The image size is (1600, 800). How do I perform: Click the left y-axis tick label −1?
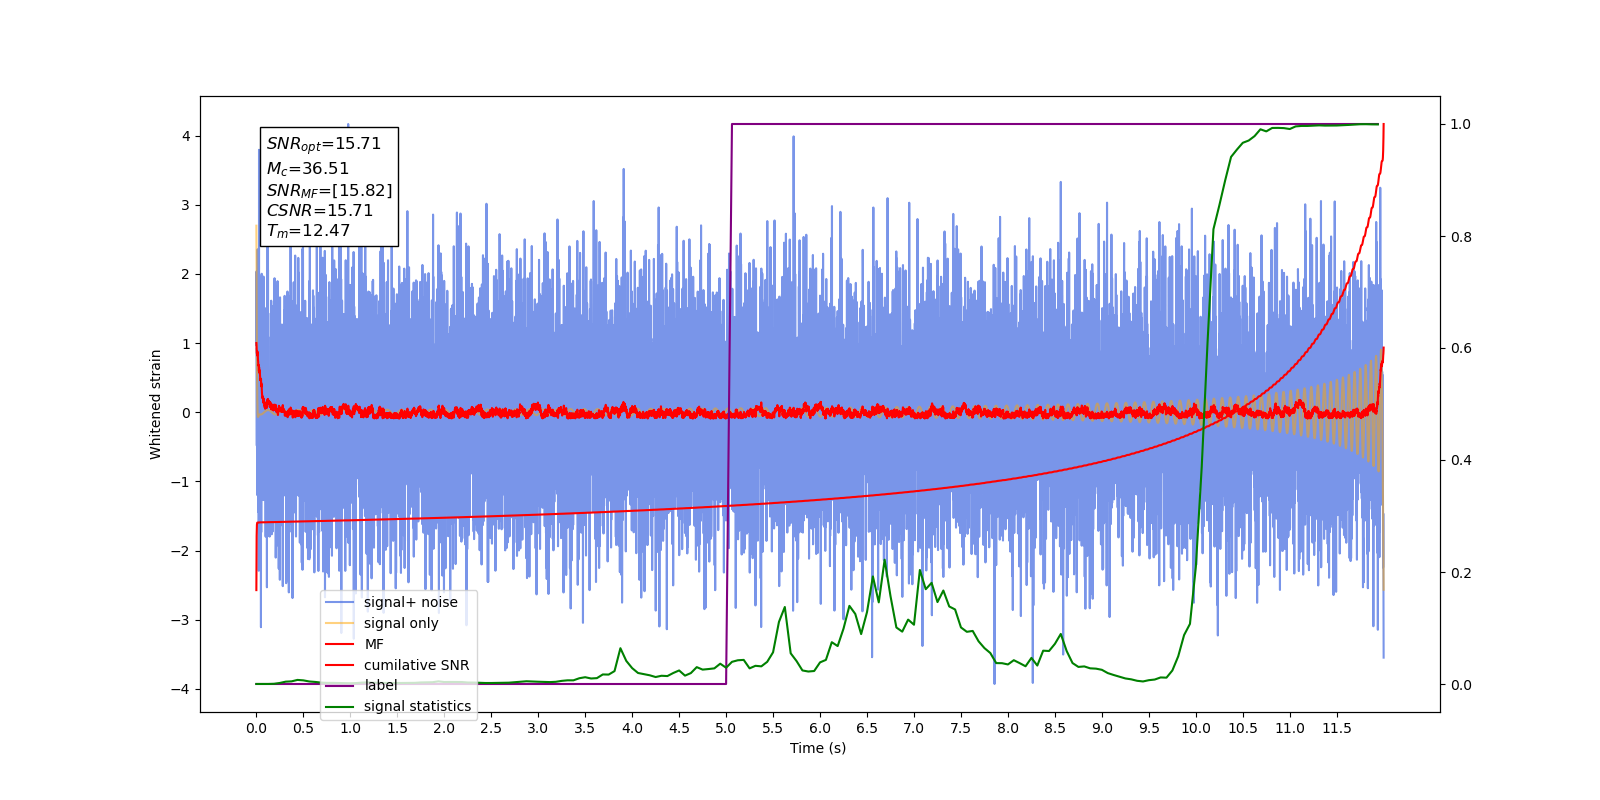click(181, 482)
